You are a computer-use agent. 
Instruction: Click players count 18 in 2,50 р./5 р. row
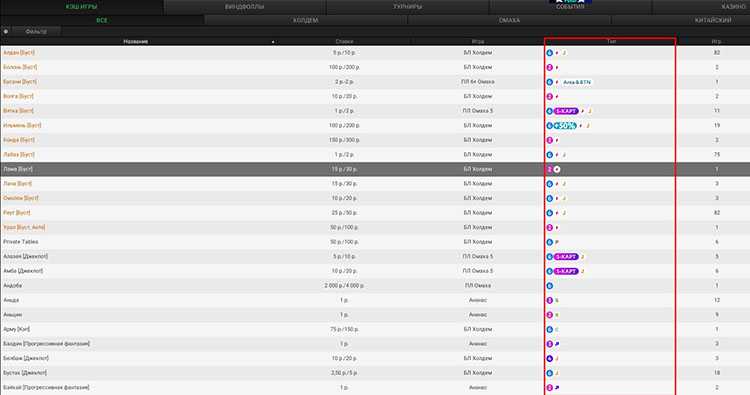point(717,373)
